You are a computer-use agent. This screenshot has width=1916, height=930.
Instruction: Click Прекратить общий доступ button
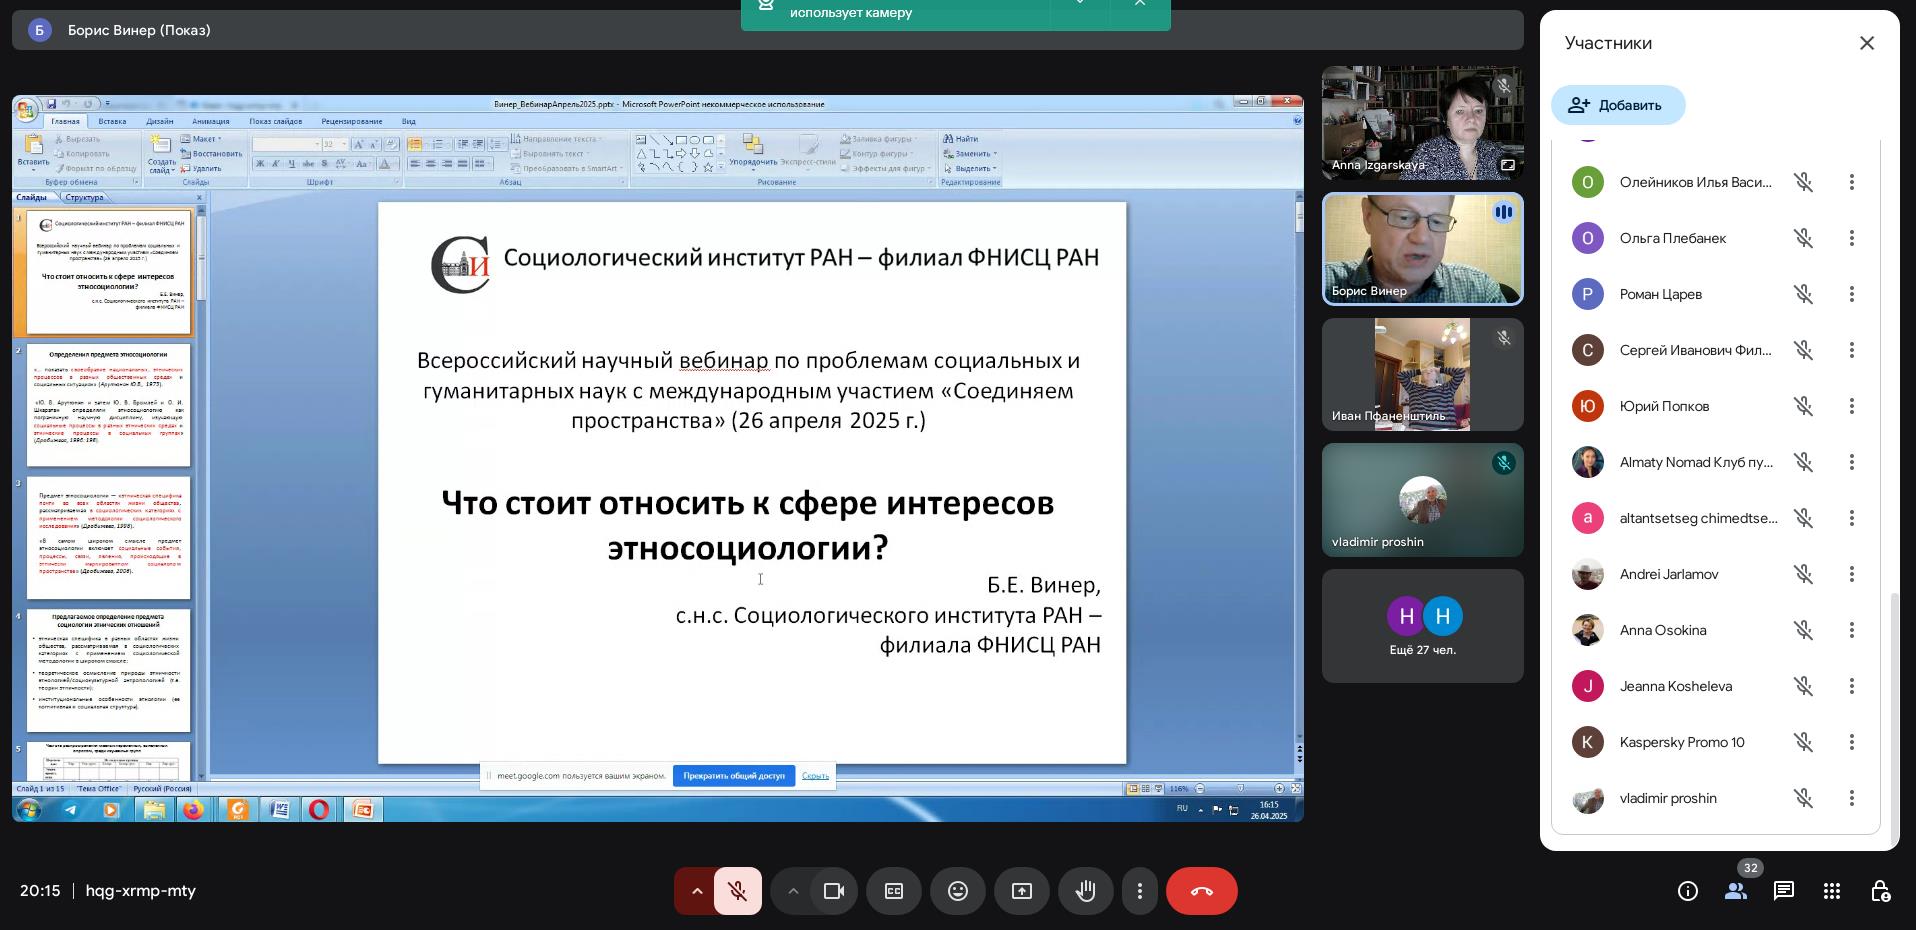(x=733, y=776)
